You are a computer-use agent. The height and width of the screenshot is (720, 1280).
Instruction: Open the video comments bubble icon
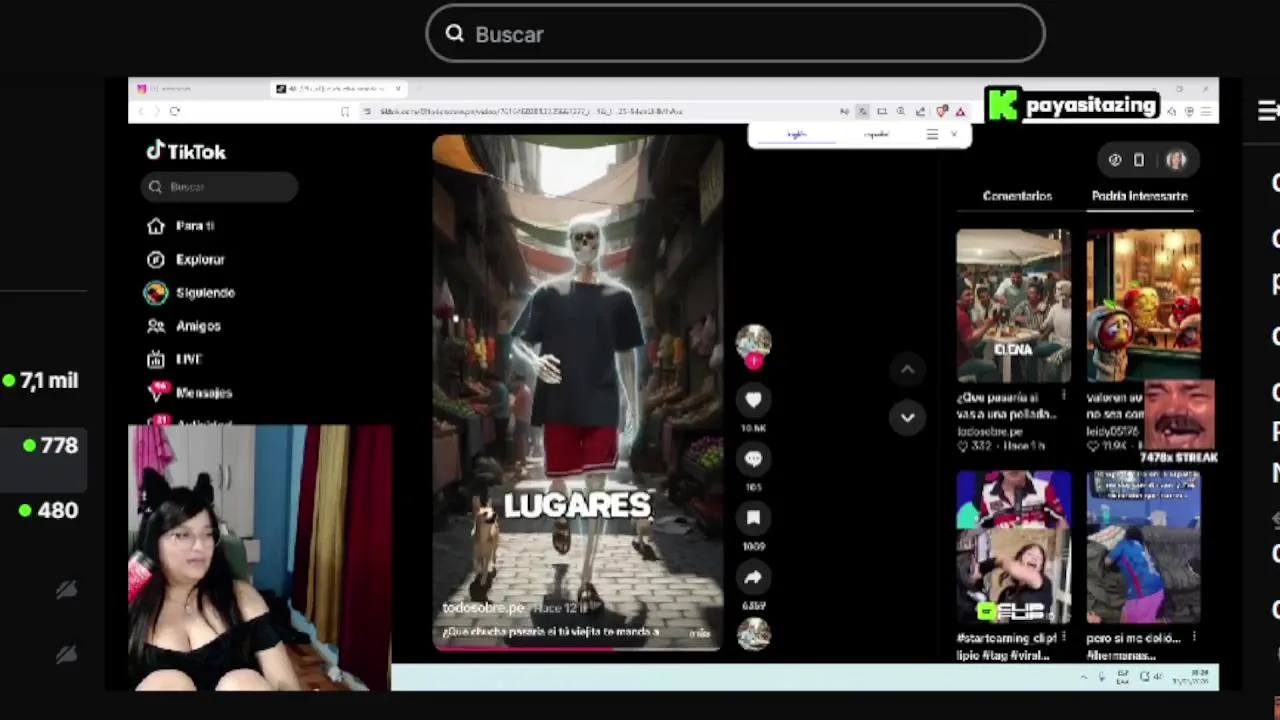click(753, 459)
